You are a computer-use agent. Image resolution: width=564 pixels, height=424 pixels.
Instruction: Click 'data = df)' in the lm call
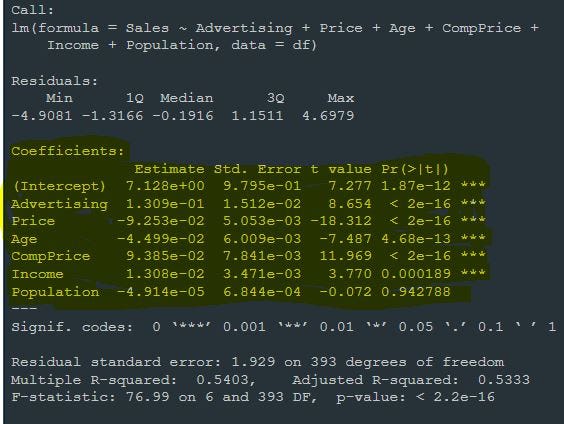pyautogui.click(x=274, y=45)
